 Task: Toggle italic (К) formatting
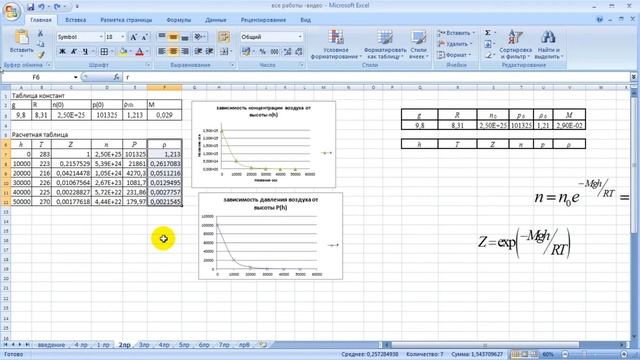74,51
